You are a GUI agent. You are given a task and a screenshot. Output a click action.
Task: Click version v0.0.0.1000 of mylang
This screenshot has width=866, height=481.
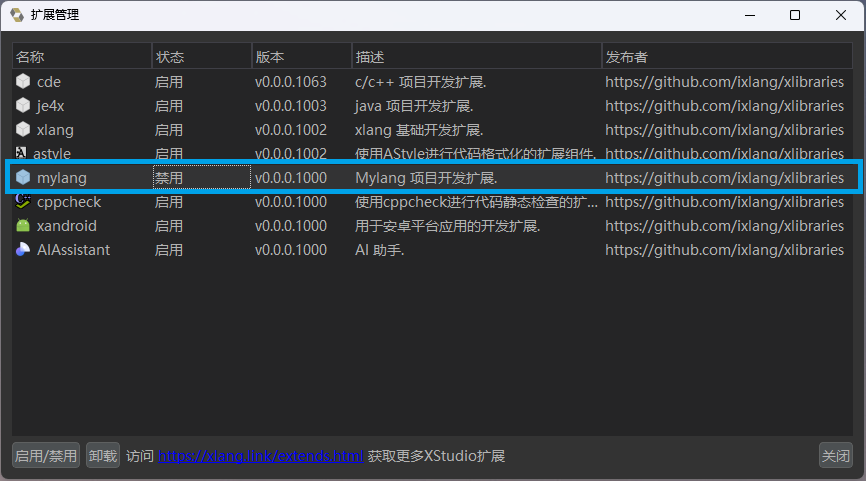[291, 178]
